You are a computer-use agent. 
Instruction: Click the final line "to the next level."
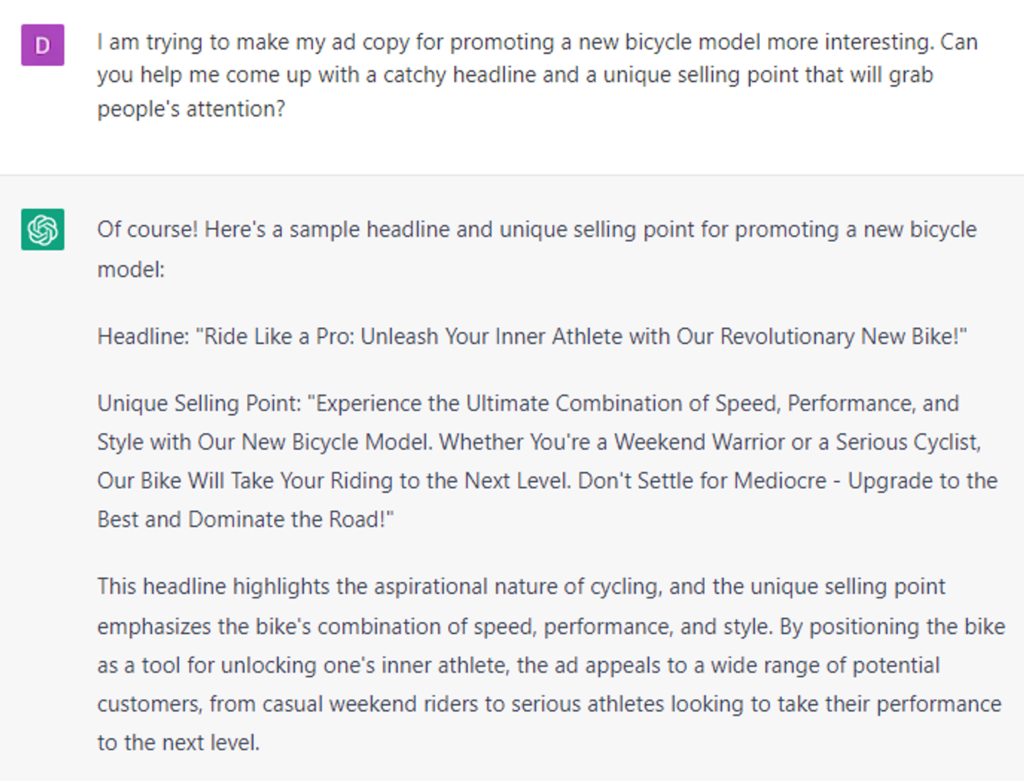point(176,743)
